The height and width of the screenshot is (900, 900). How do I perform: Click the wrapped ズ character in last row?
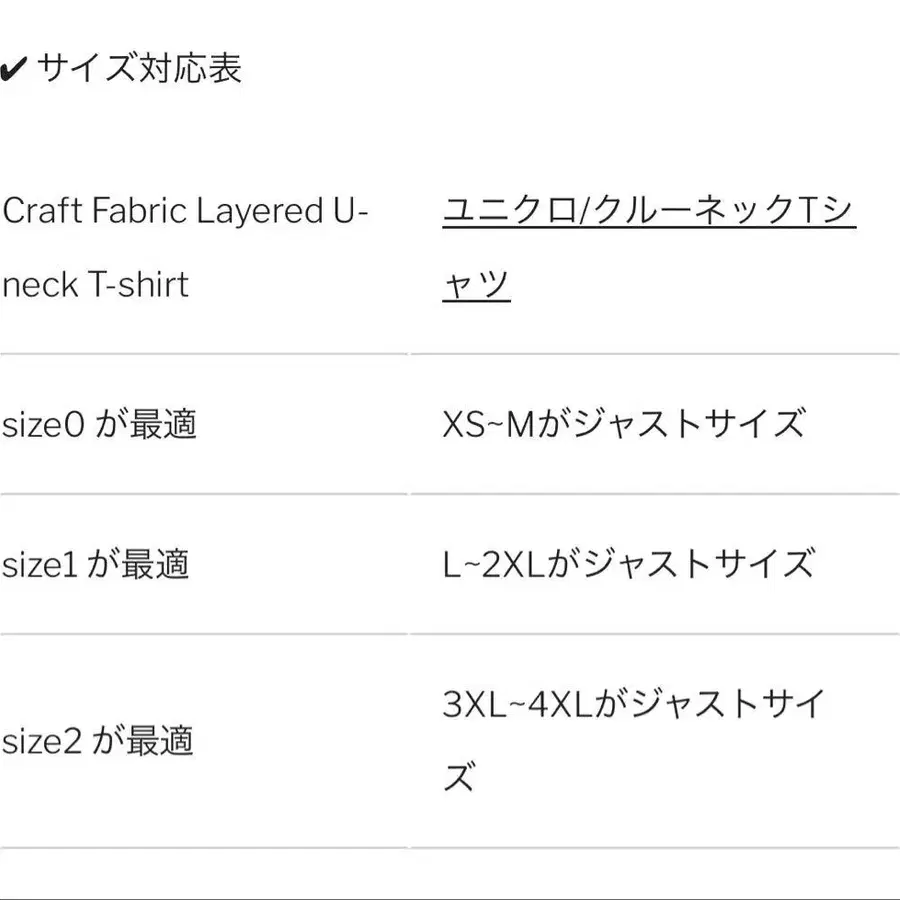(x=459, y=778)
